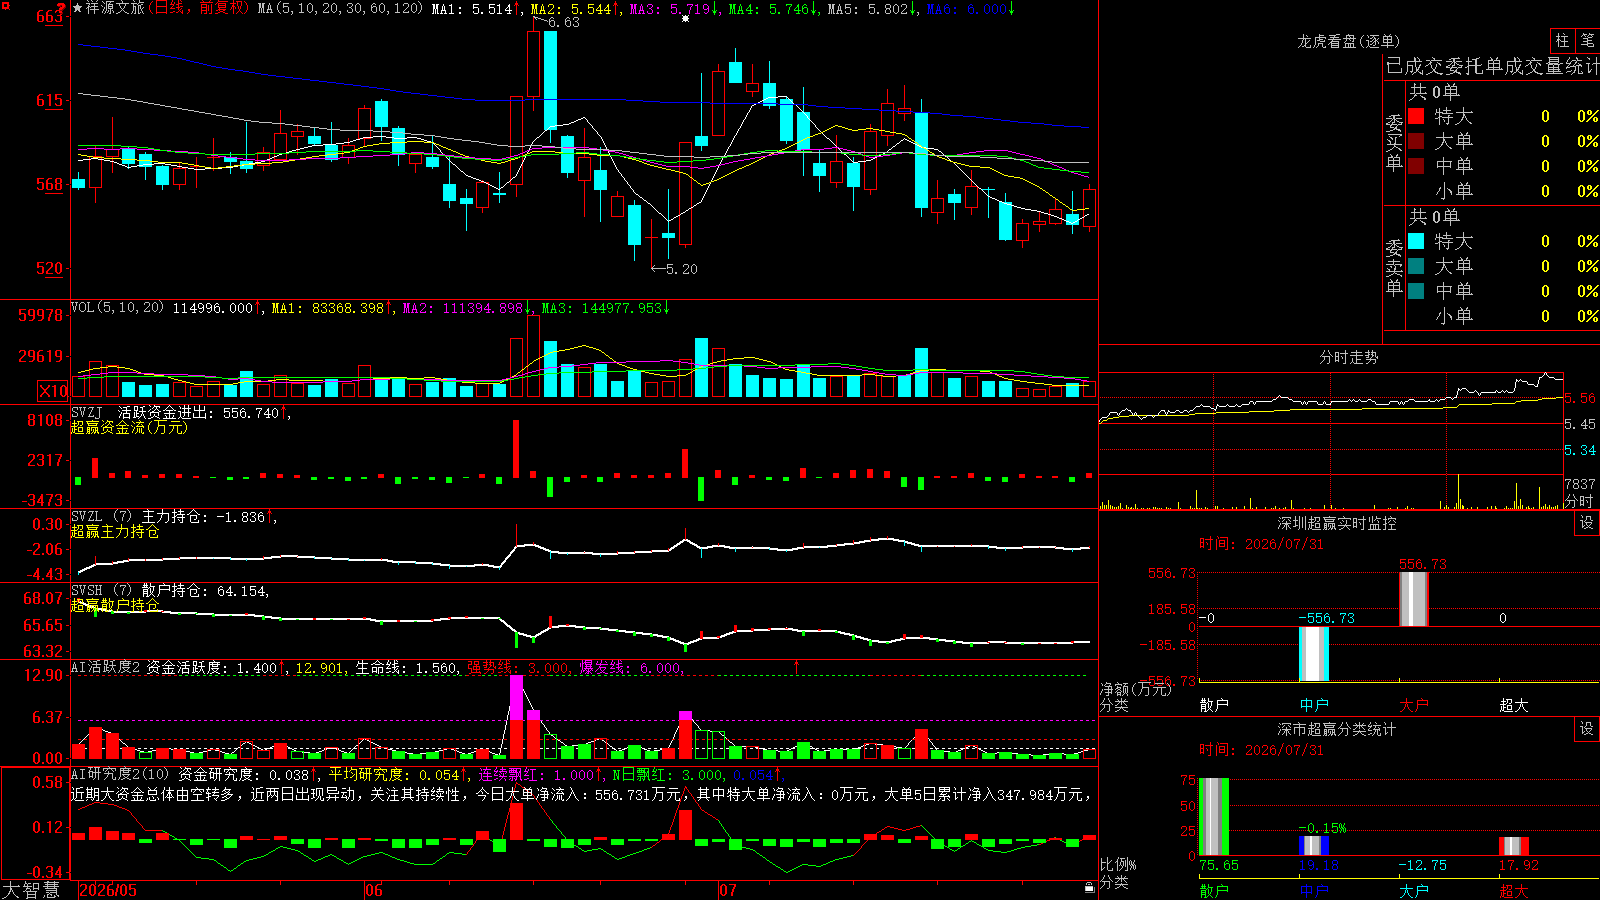Viewport: 1600px width, 900px height.
Task: Click the SVZJ indicator name
Action: (87, 412)
